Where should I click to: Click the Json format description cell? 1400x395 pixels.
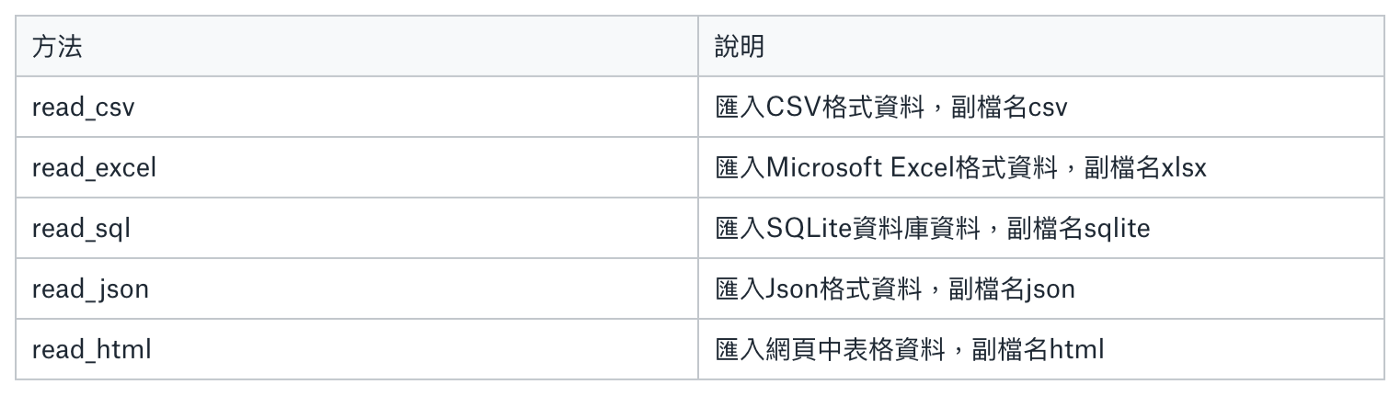point(1041,289)
